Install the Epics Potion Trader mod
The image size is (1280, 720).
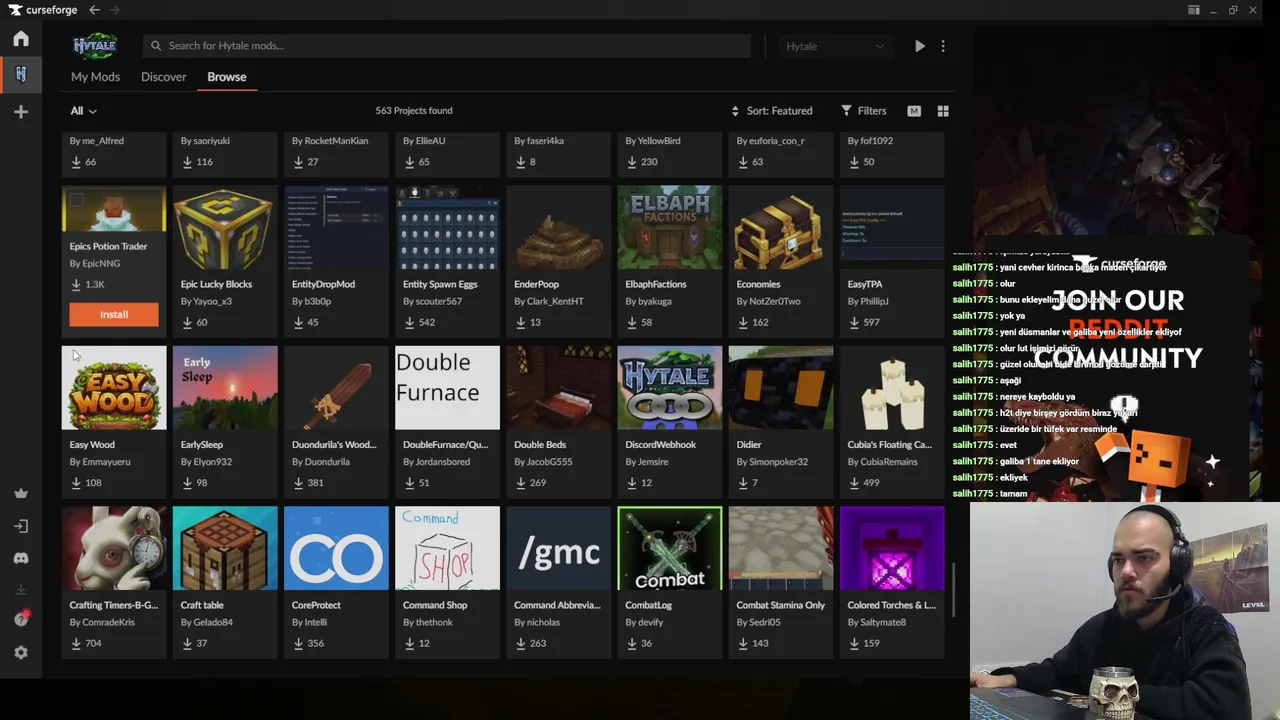point(114,315)
